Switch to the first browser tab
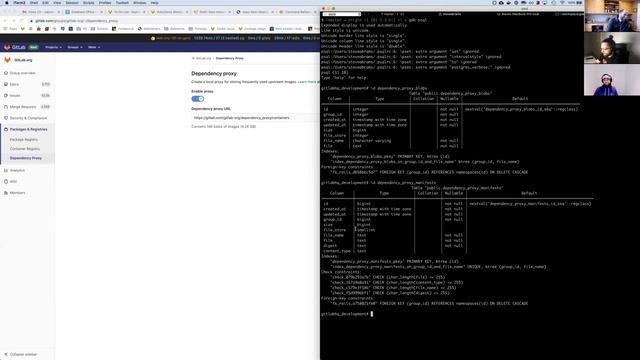The image size is (640, 360). (40, 12)
